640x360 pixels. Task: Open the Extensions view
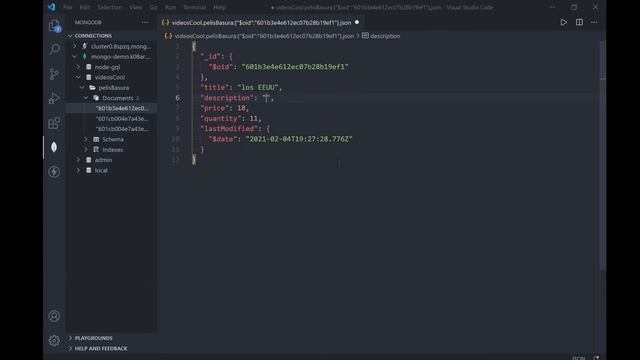point(54,123)
